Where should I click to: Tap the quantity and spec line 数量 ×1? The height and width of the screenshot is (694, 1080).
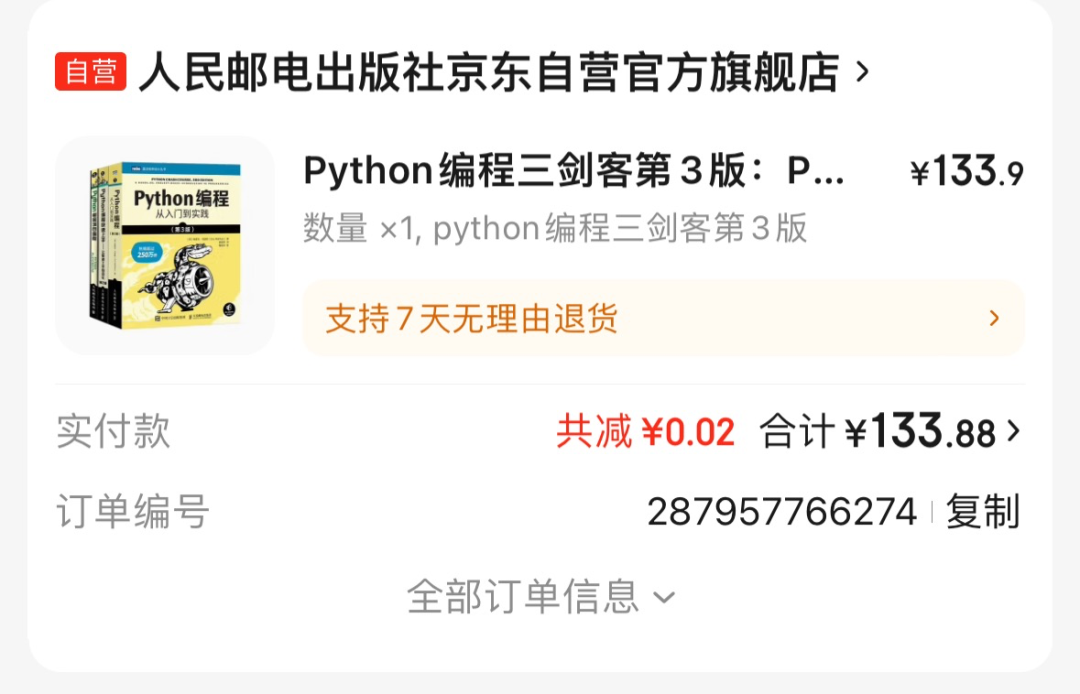click(x=554, y=228)
